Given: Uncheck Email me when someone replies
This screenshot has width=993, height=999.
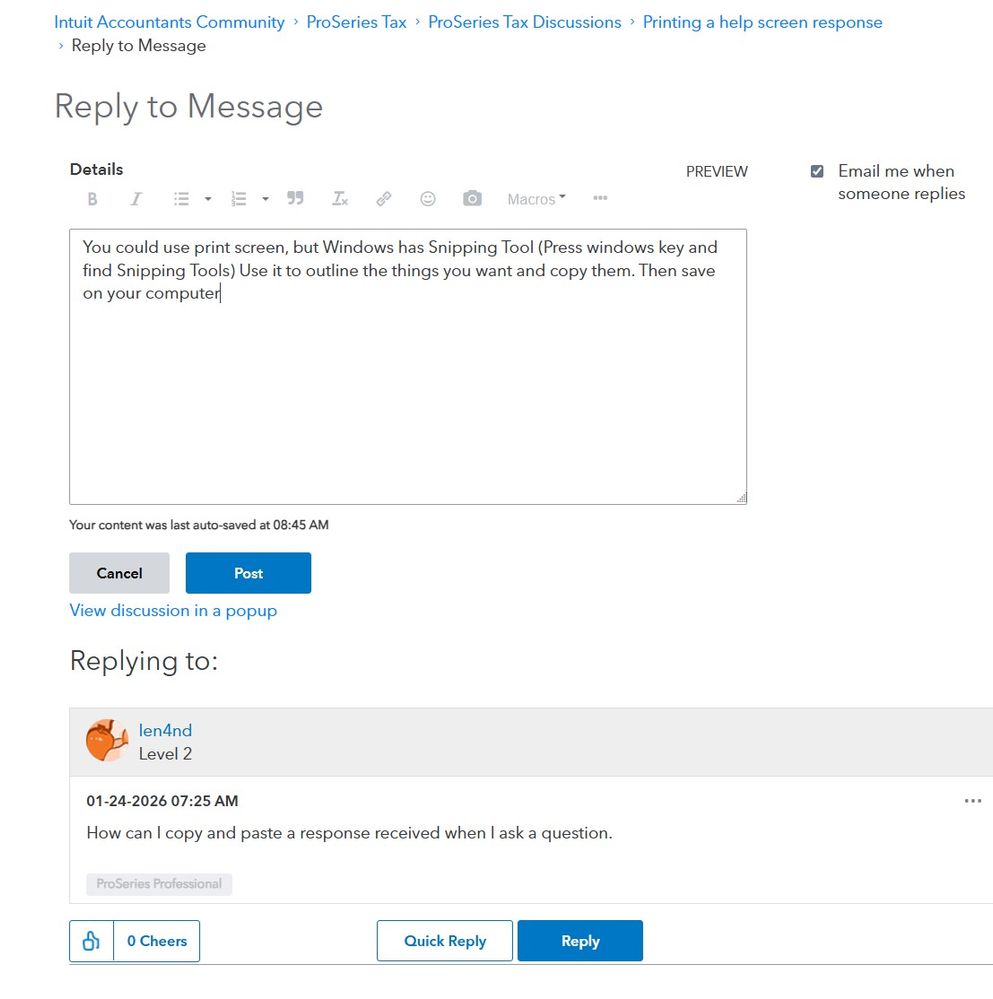Looking at the screenshot, I should pyautogui.click(x=817, y=171).
